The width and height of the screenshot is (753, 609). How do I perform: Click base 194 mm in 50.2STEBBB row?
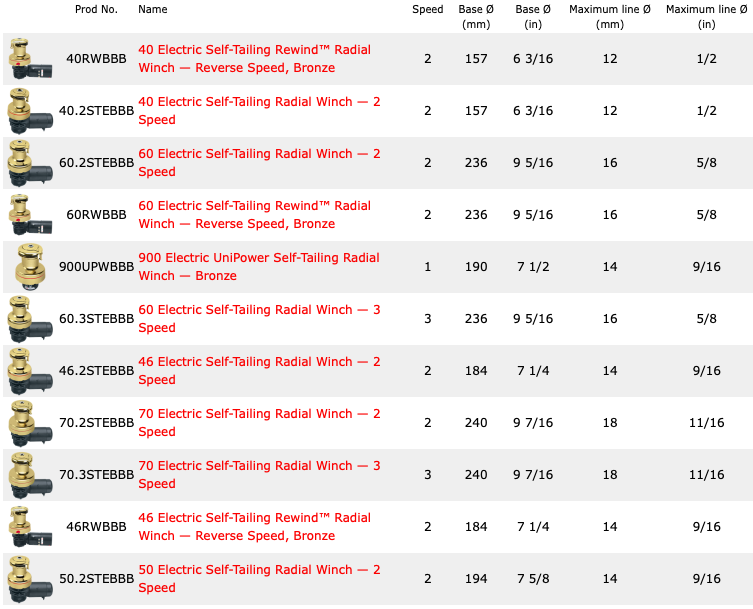click(476, 579)
